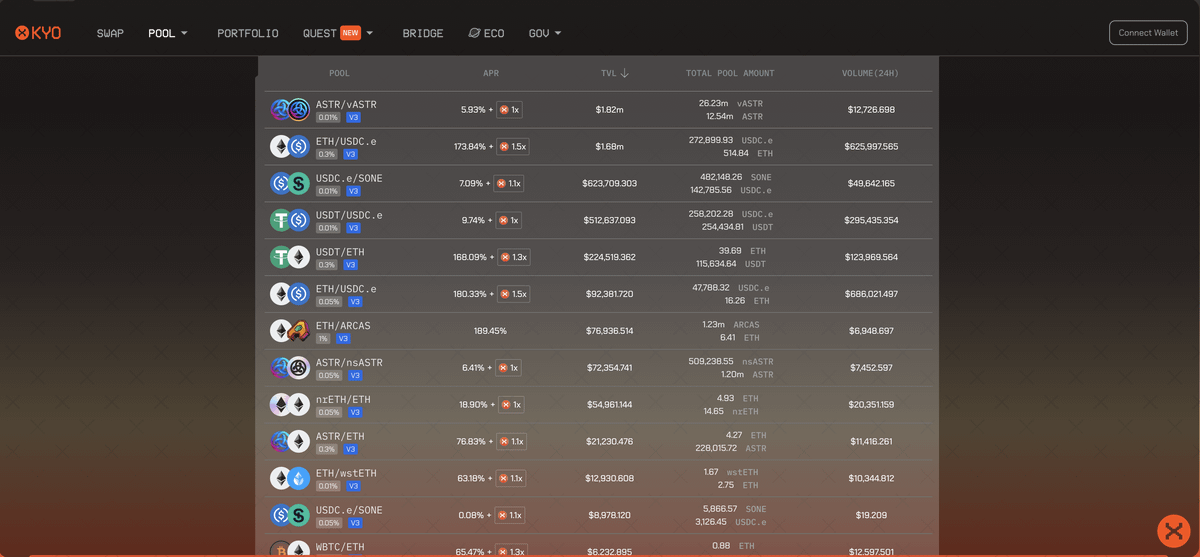
Task: Open the nrETH/ETH pool name
Action: (343, 399)
